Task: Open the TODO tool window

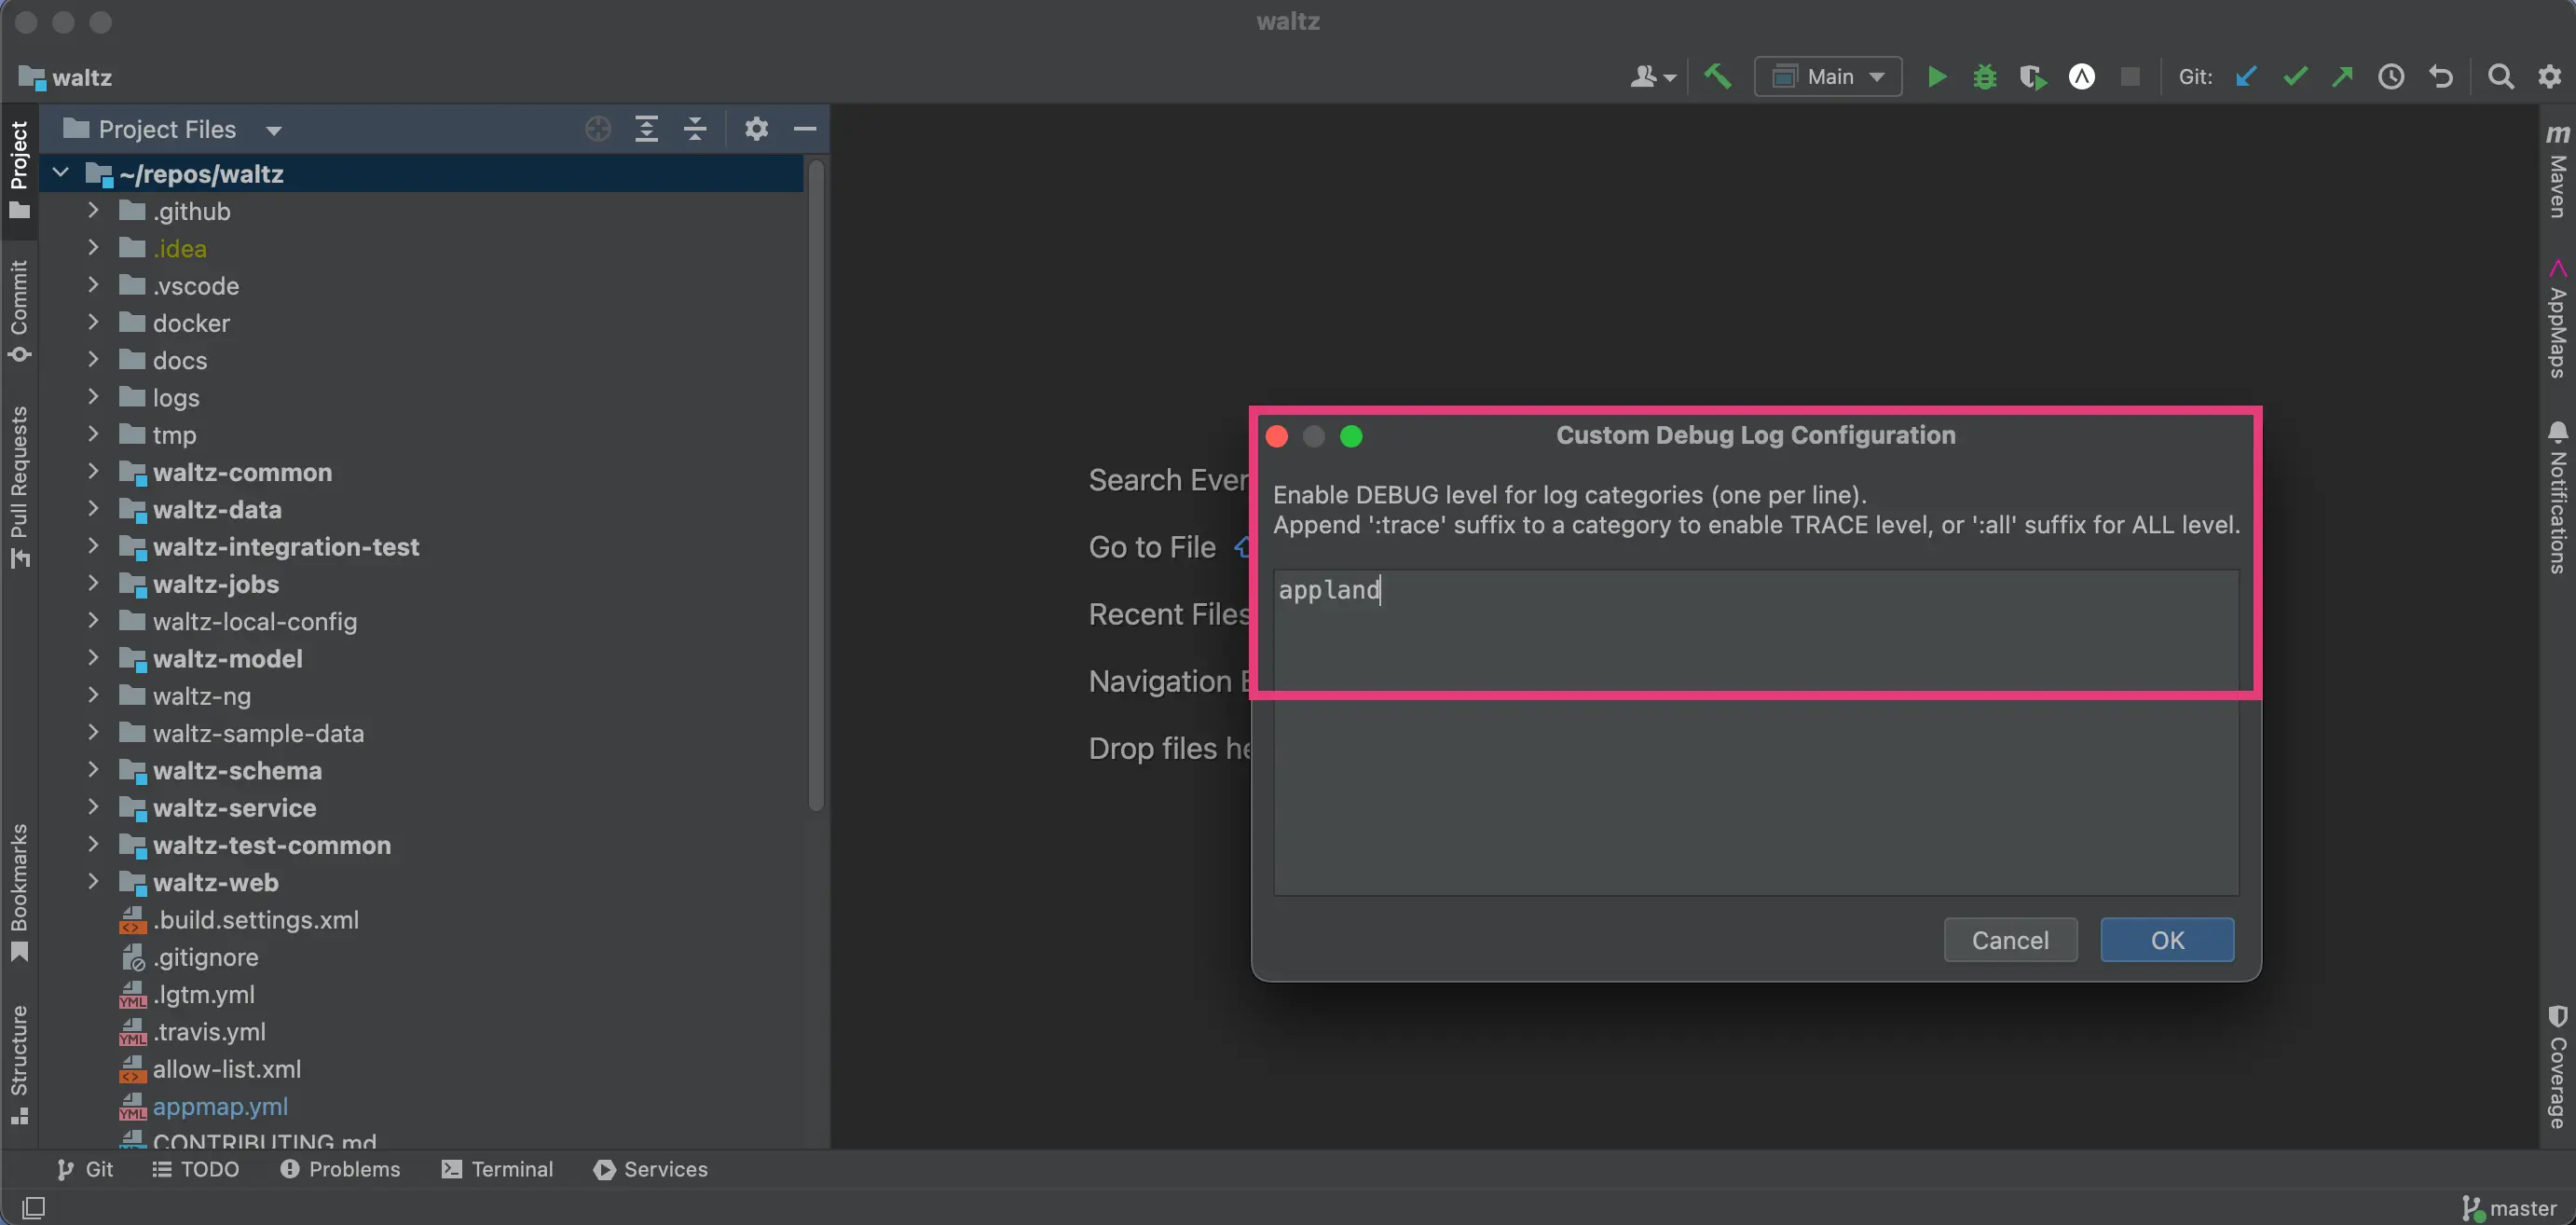Action: [x=195, y=1169]
